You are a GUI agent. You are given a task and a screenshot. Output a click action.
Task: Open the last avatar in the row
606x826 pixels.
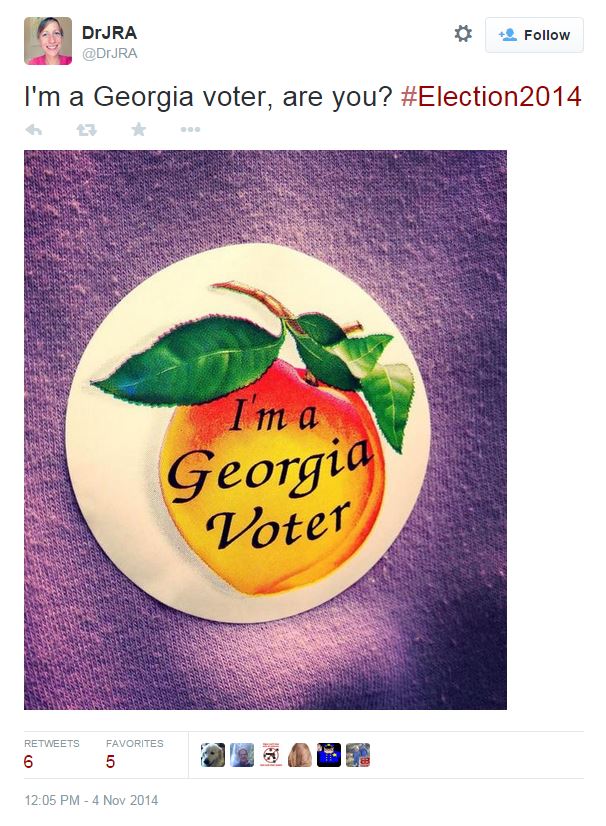[x=358, y=755]
